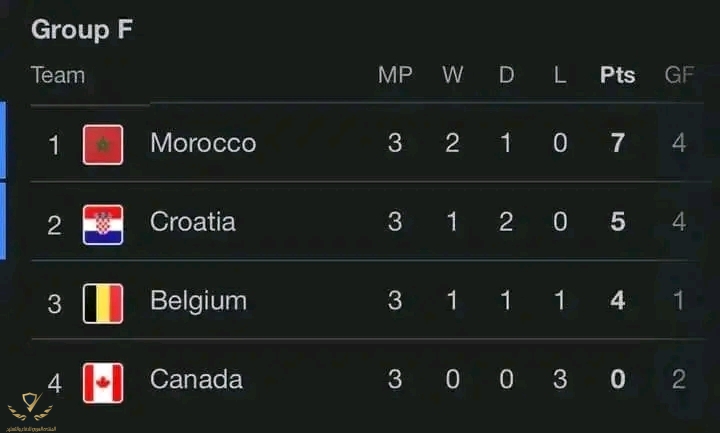Image resolution: width=720 pixels, height=433 pixels.
Task: Click Croatia's 5 points value
Action: (x=618, y=222)
